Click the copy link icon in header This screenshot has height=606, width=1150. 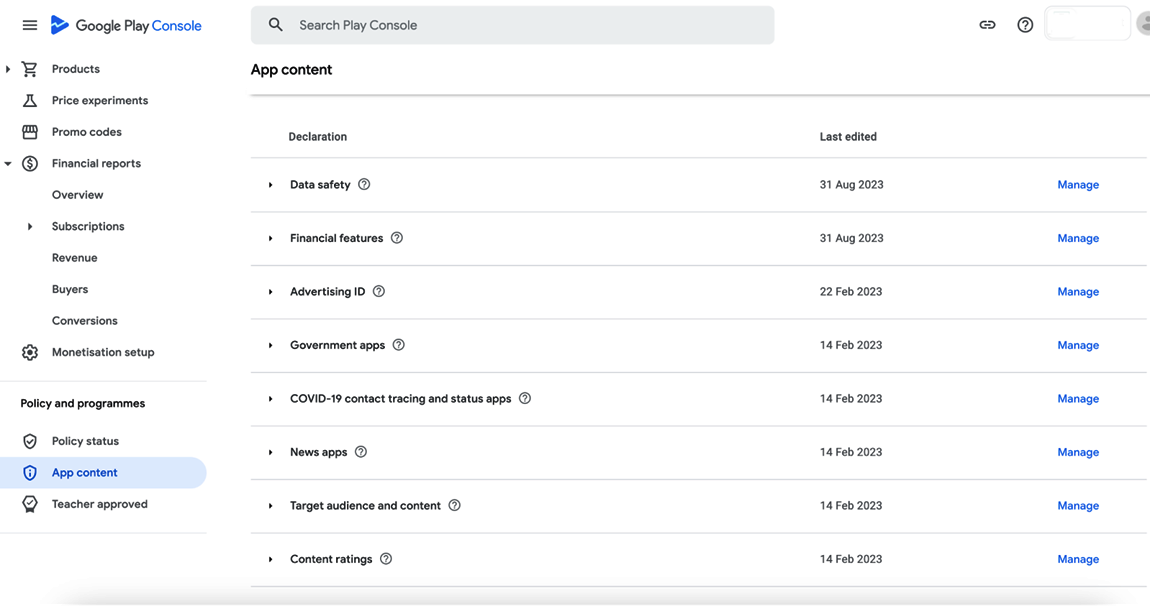(x=987, y=25)
